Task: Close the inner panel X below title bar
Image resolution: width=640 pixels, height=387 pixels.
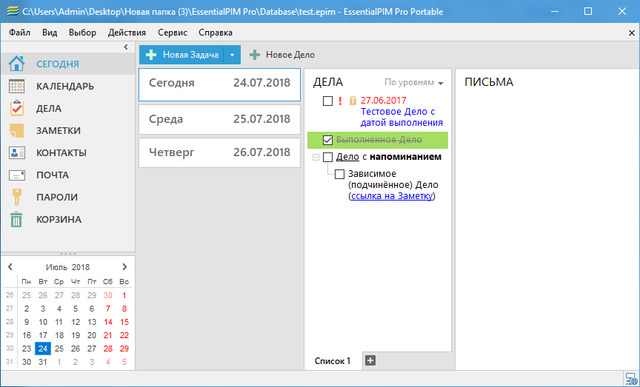Action: tap(631, 33)
